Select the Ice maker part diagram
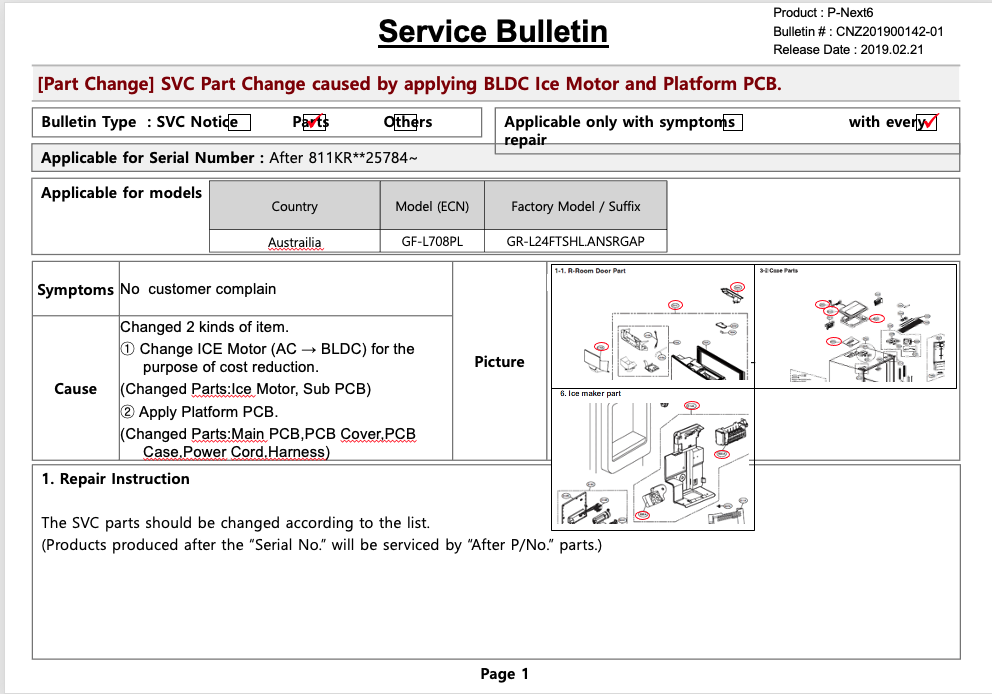This screenshot has width=992, height=694. click(652, 458)
